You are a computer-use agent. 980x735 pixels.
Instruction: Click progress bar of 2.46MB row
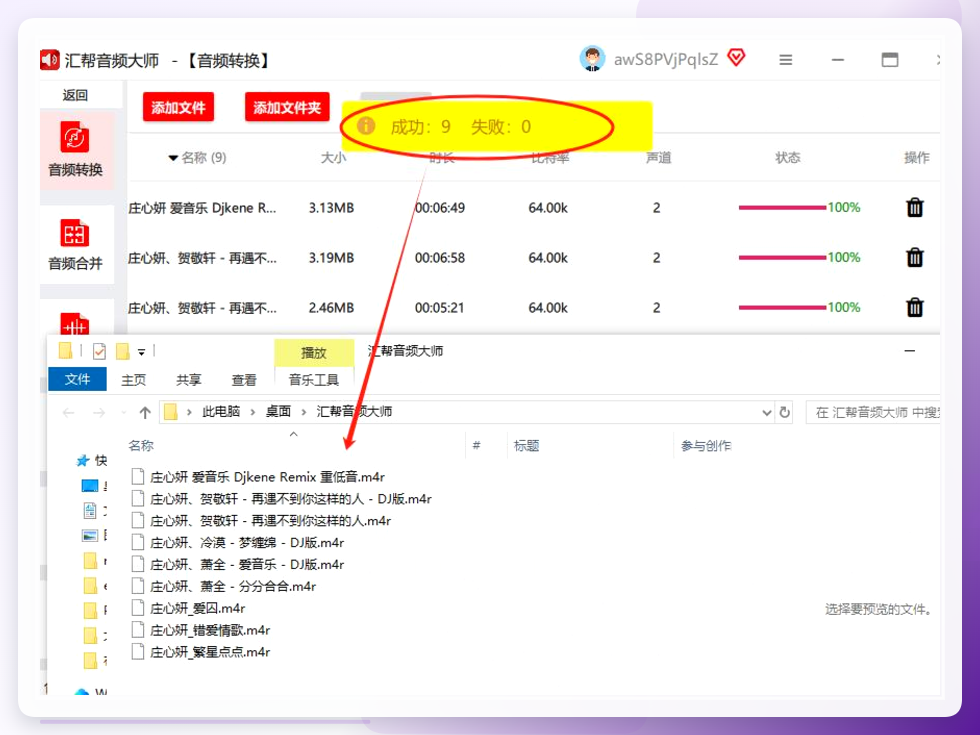(x=782, y=308)
